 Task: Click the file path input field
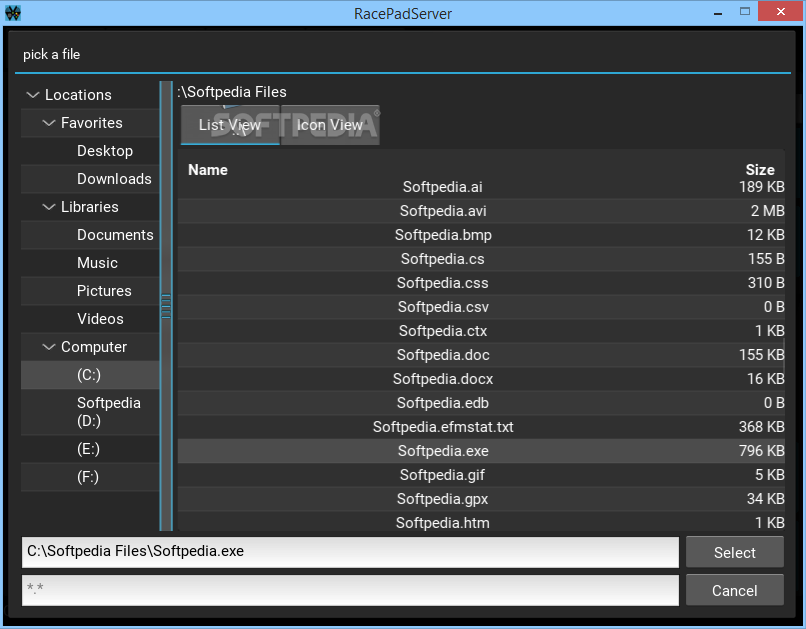tap(350, 552)
